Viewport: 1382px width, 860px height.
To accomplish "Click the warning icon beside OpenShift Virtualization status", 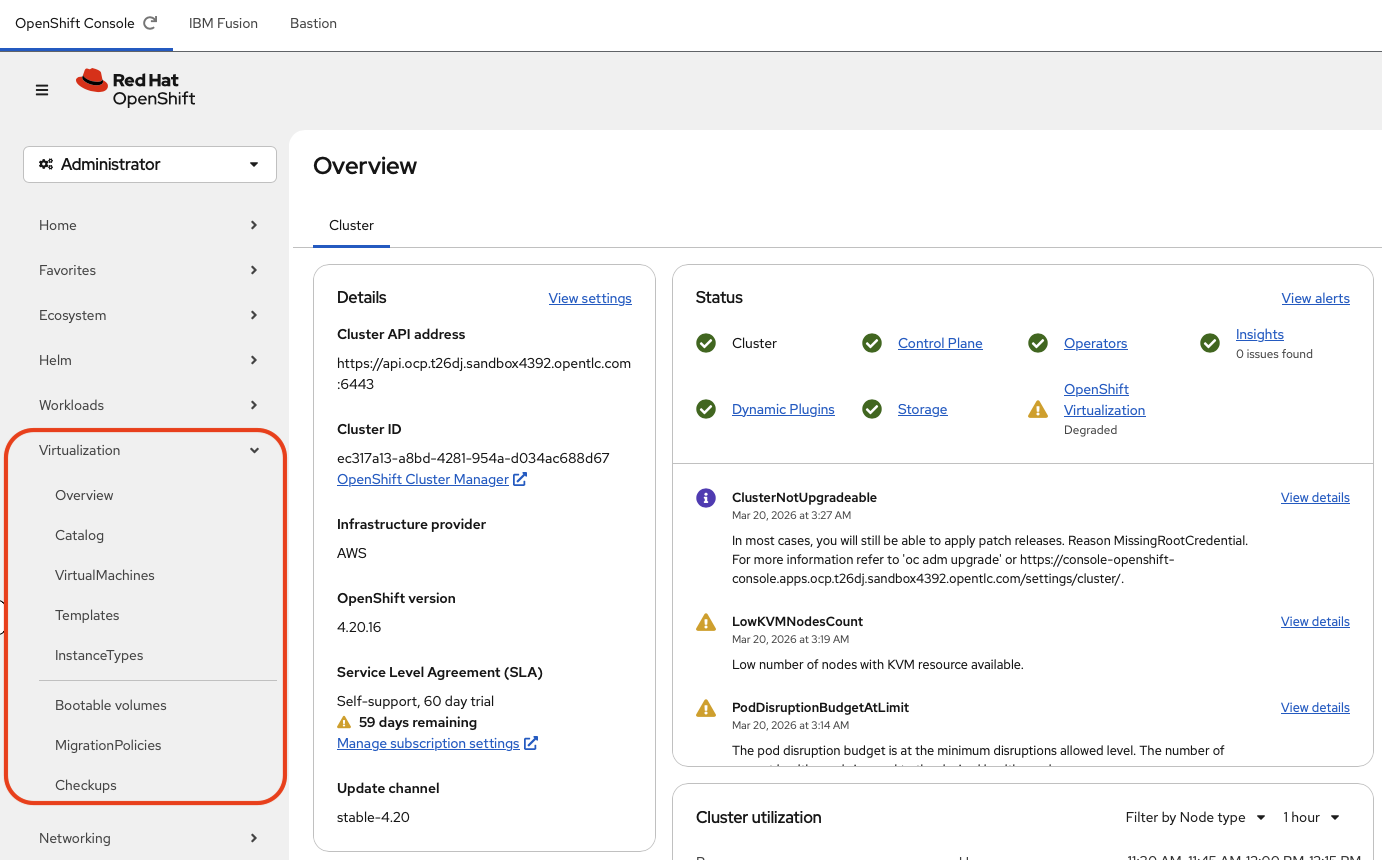I will coord(1038,409).
